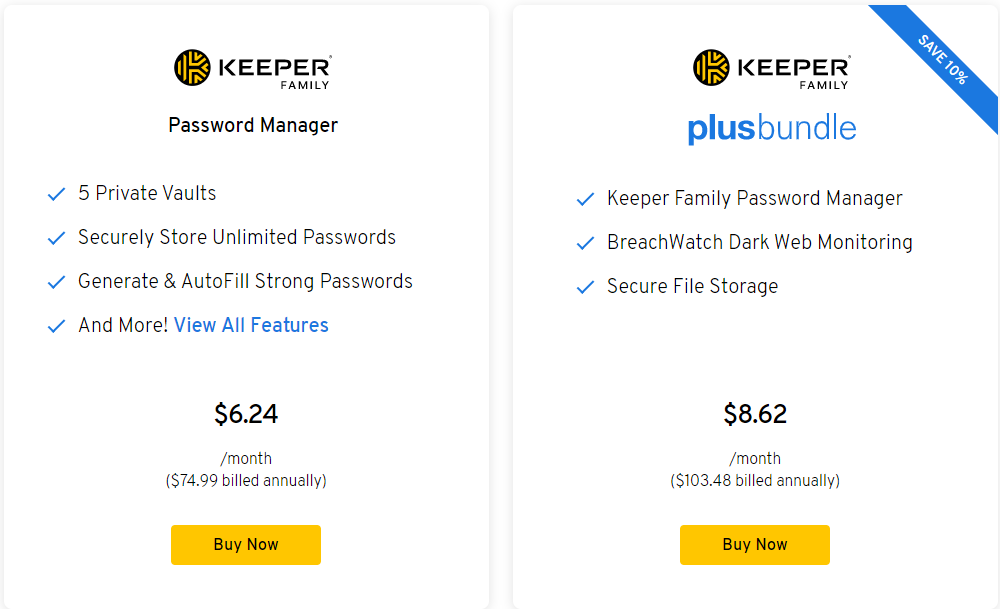The image size is (1000, 609).
Task: Select the Password Manager plan title
Action: (253, 125)
